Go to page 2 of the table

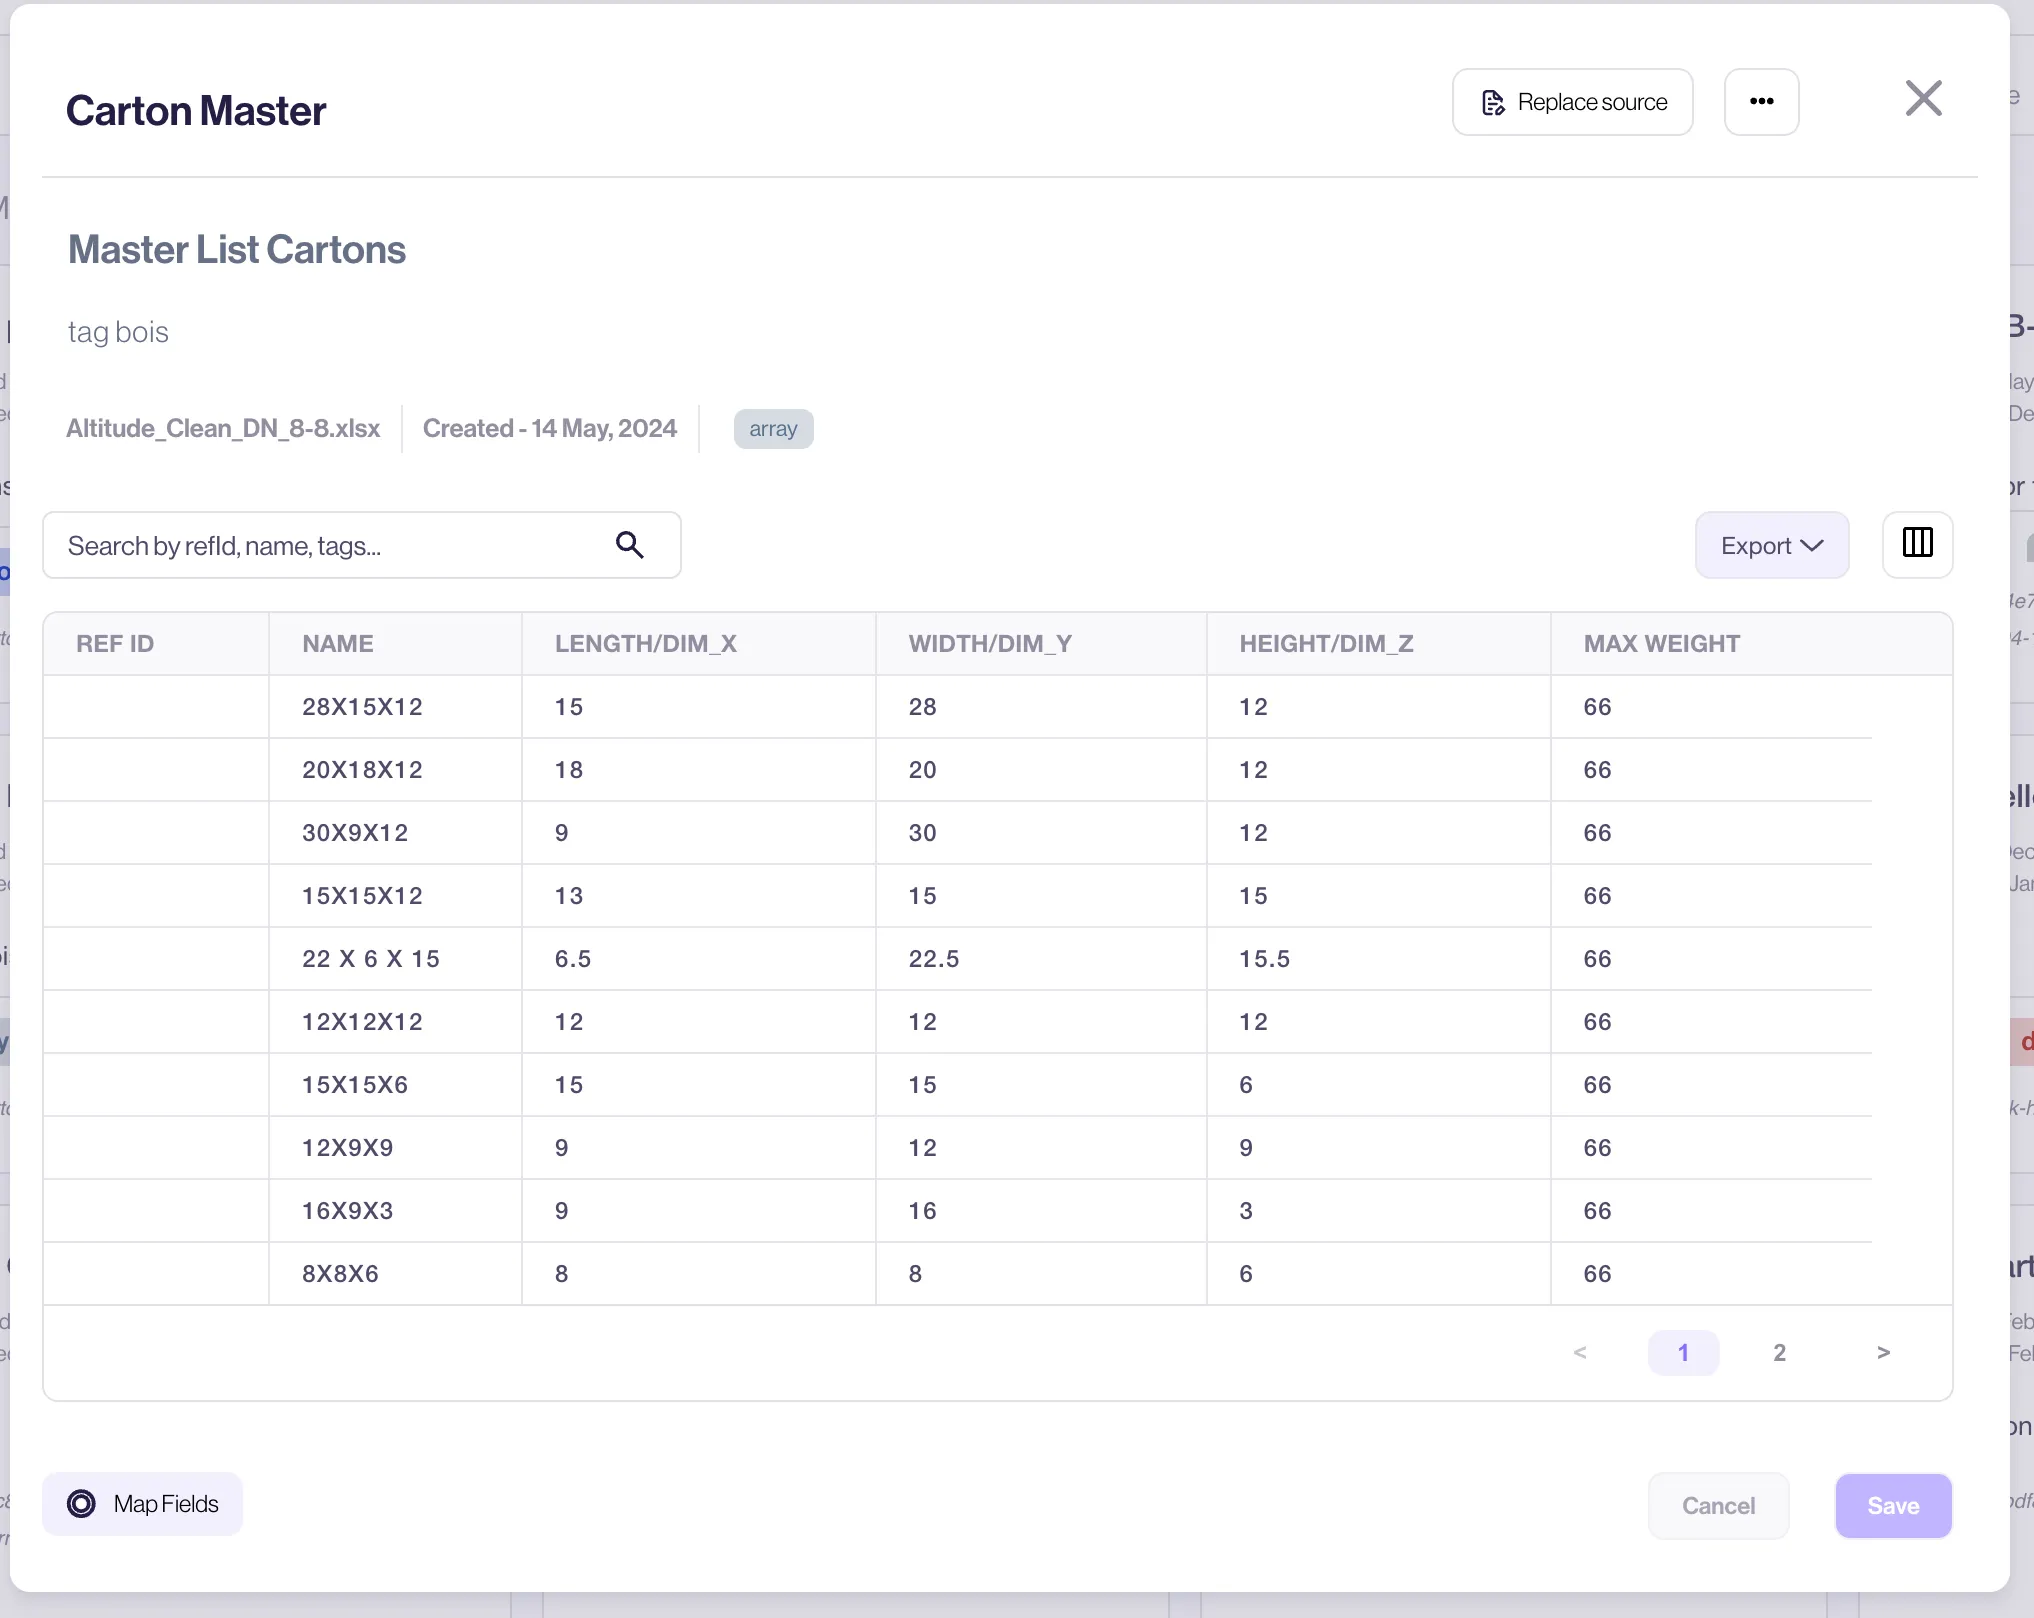point(1779,1352)
